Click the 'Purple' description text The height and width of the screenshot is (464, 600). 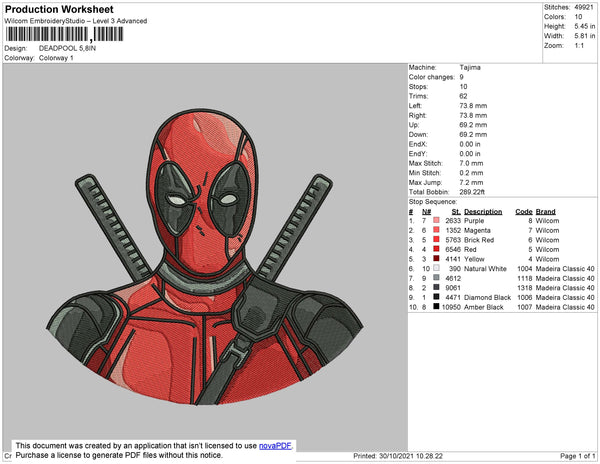click(x=474, y=221)
